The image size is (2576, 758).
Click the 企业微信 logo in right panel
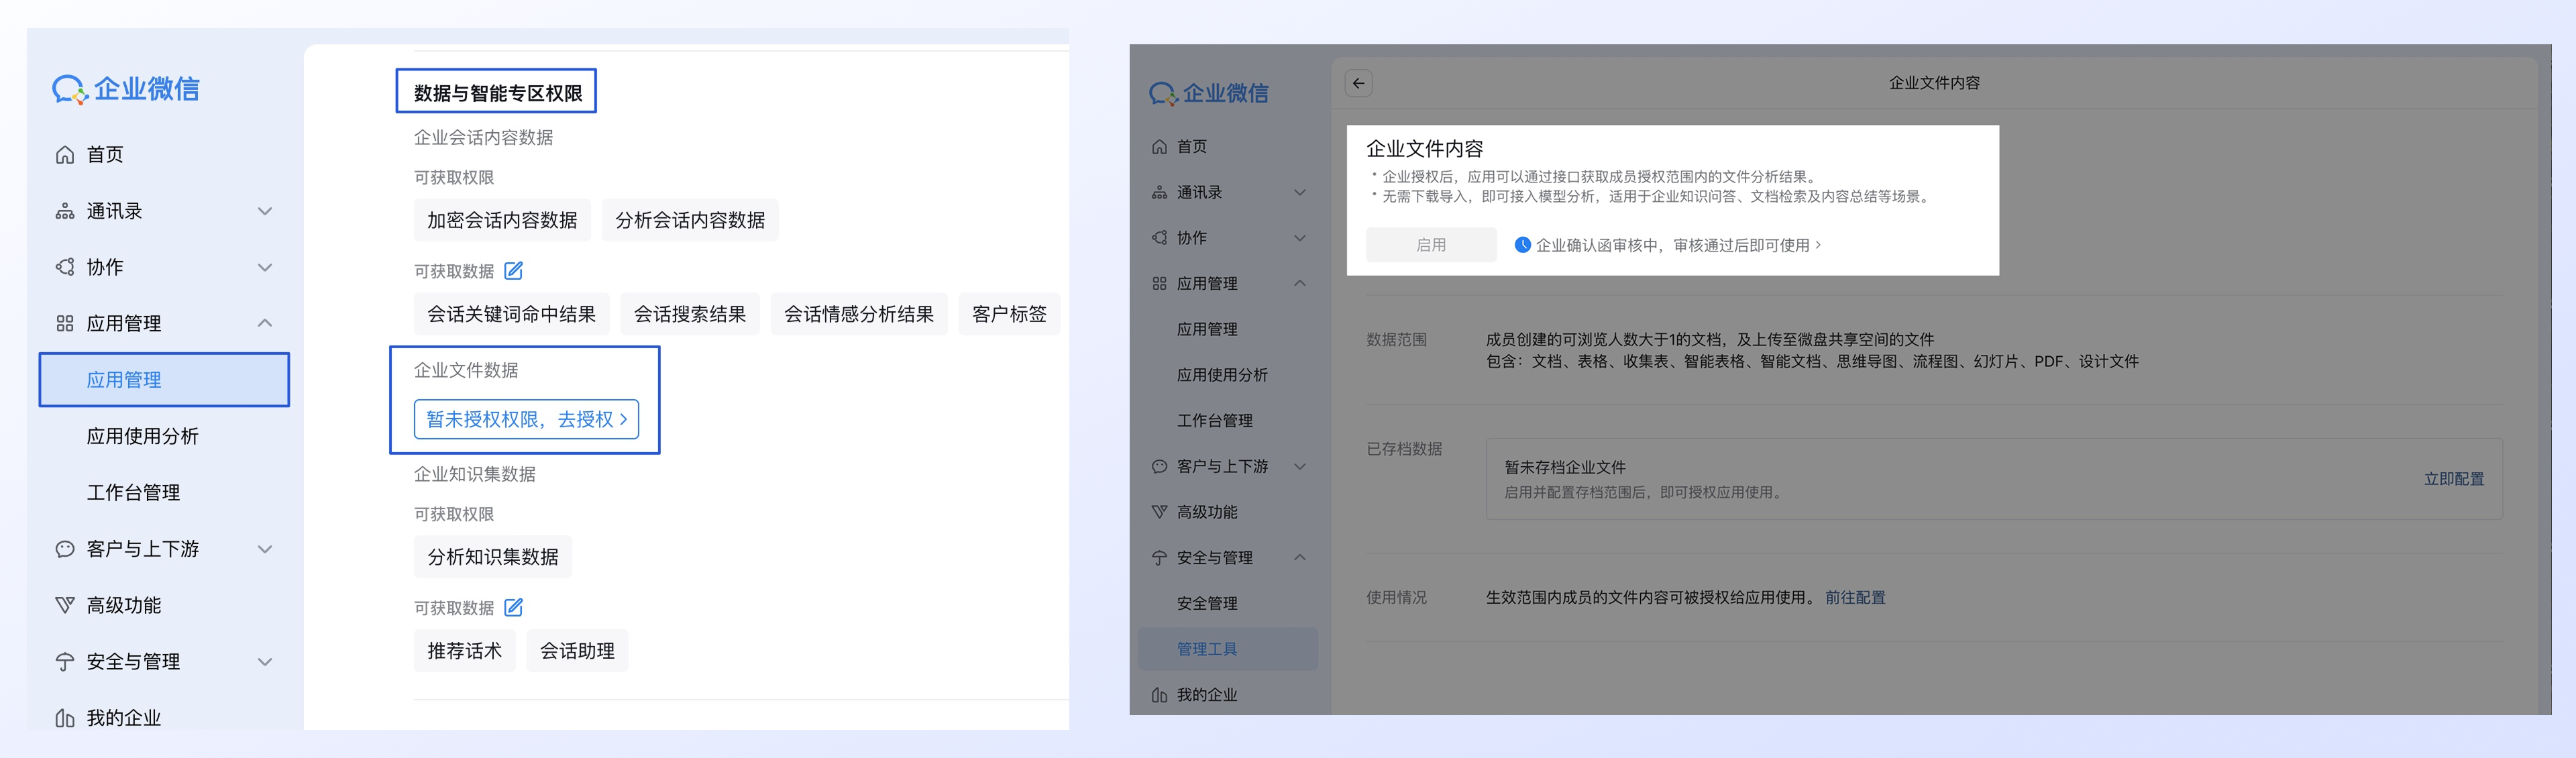(1209, 93)
